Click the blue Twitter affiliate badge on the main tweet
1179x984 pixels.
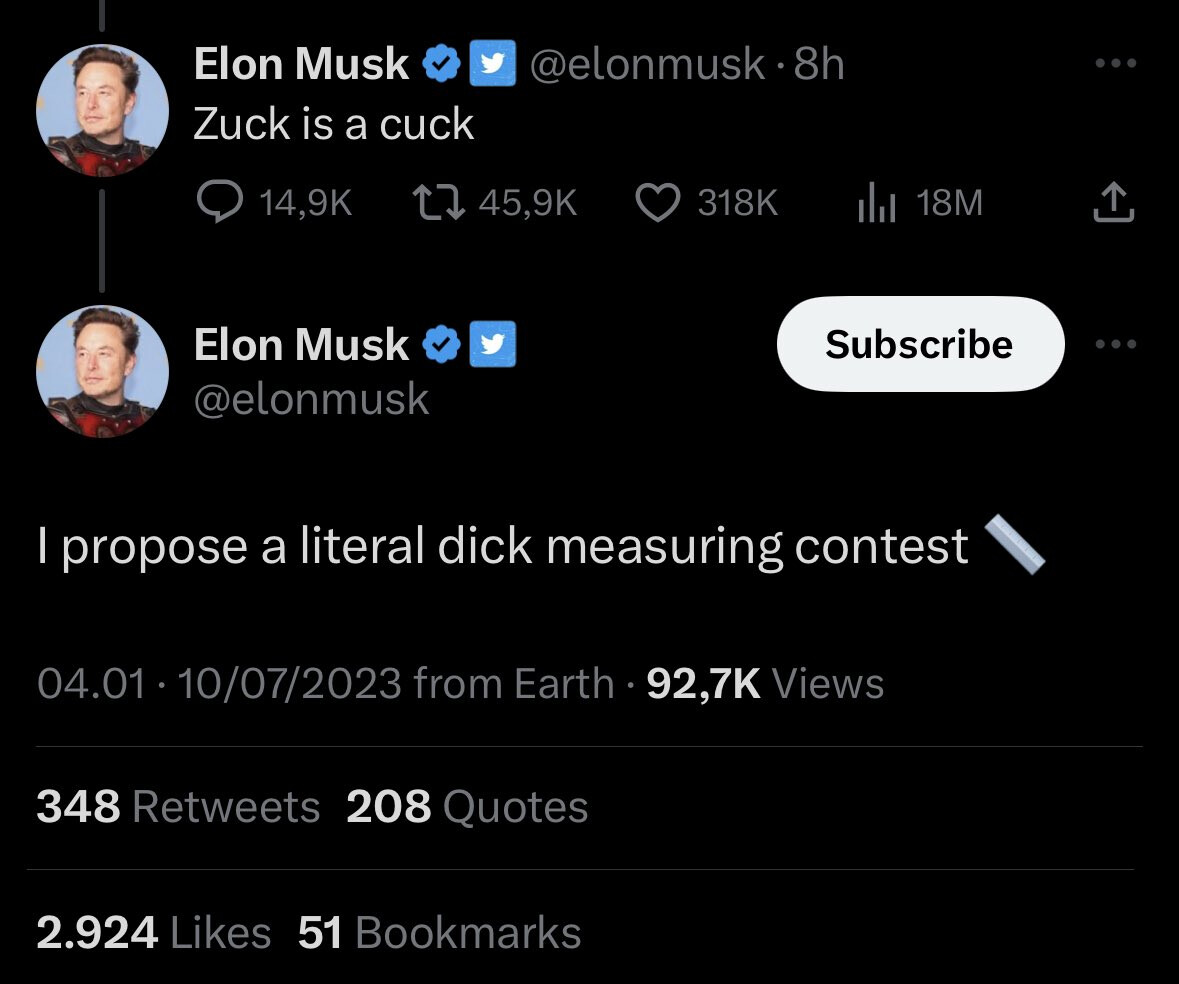click(x=492, y=344)
